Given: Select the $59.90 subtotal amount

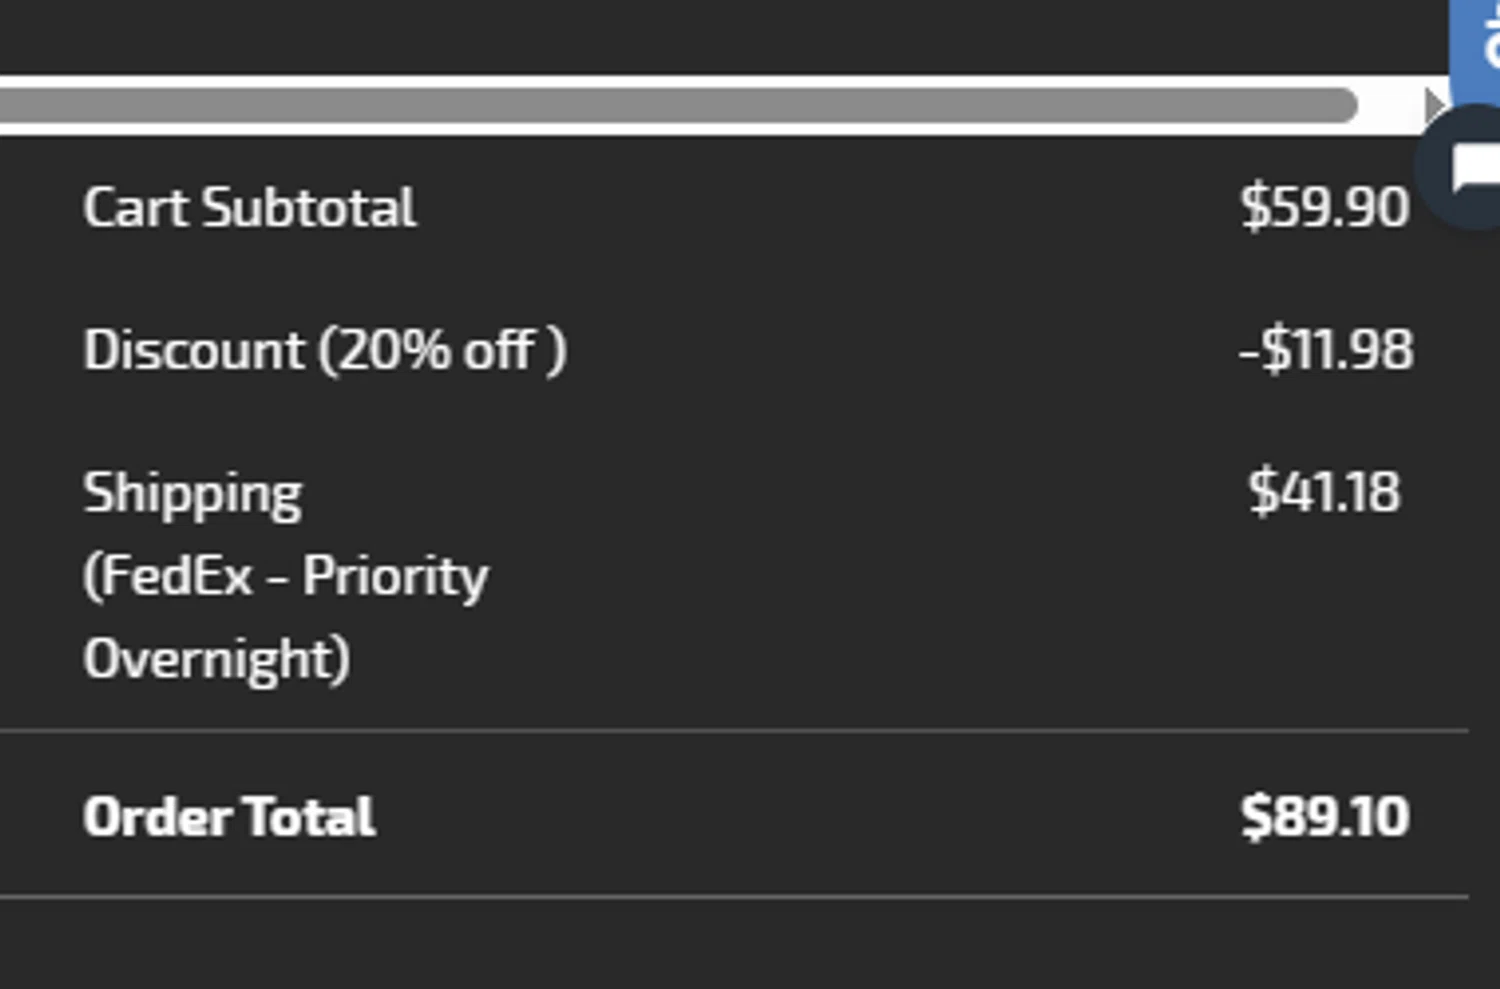Looking at the screenshot, I should pos(1324,208).
